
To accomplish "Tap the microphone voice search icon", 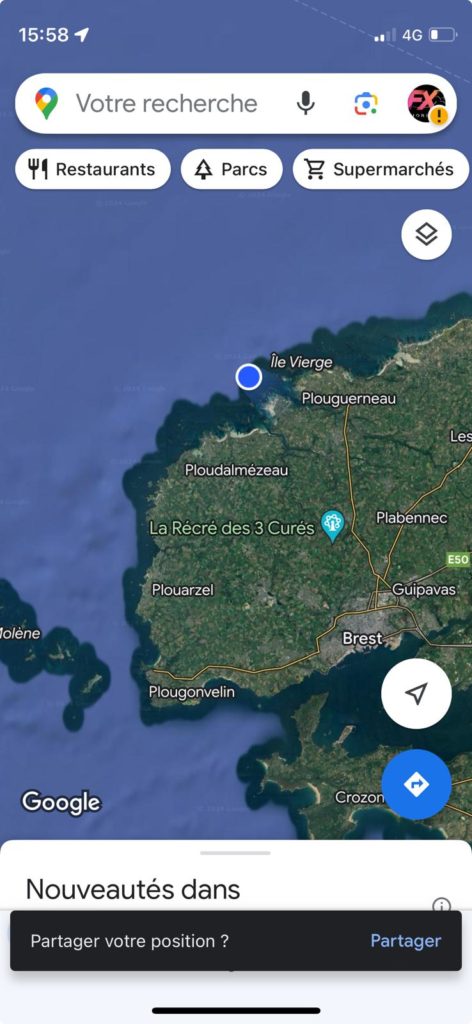I will pyautogui.click(x=305, y=103).
